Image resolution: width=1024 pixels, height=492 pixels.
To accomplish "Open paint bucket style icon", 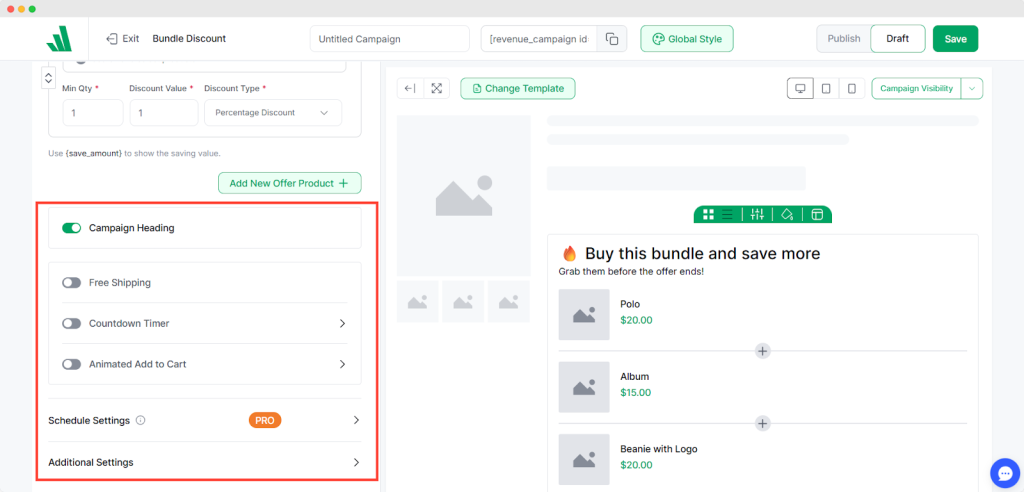I will pyautogui.click(x=787, y=214).
